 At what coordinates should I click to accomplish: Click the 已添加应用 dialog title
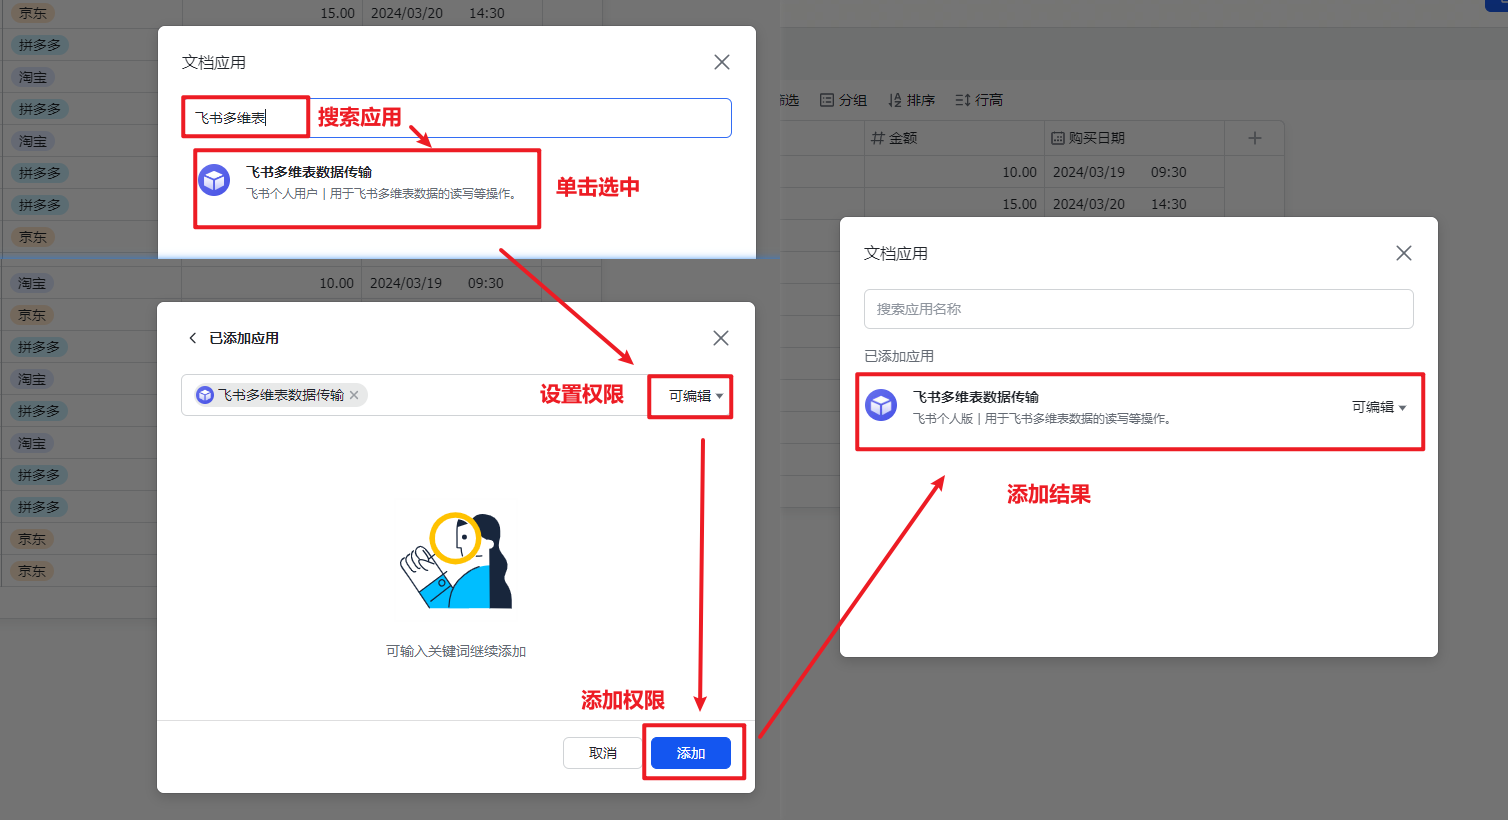pos(244,338)
